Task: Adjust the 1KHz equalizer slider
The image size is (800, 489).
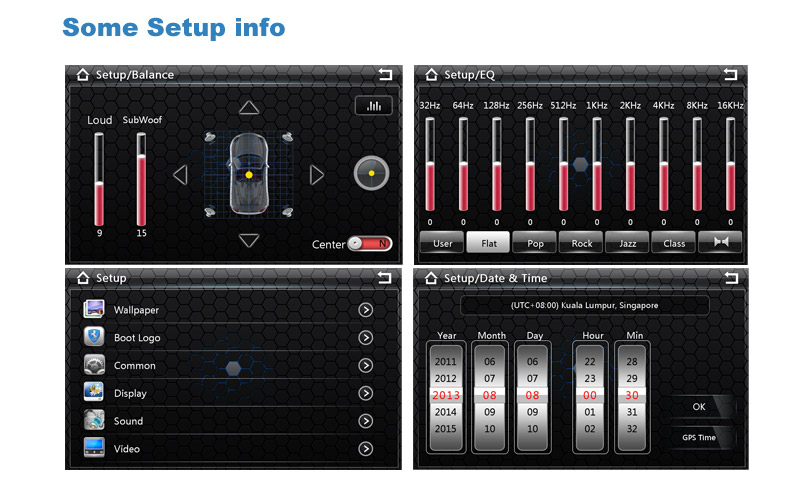Action: click(597, 165)
